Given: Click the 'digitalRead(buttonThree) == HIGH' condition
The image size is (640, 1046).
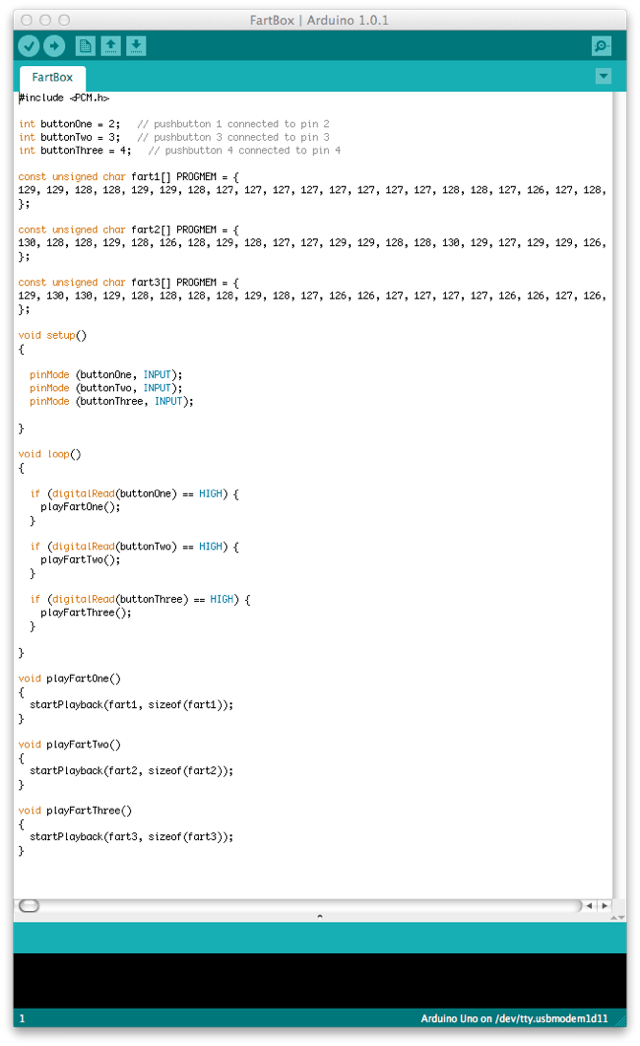Looking at the screenshot, I should point(143,599).
